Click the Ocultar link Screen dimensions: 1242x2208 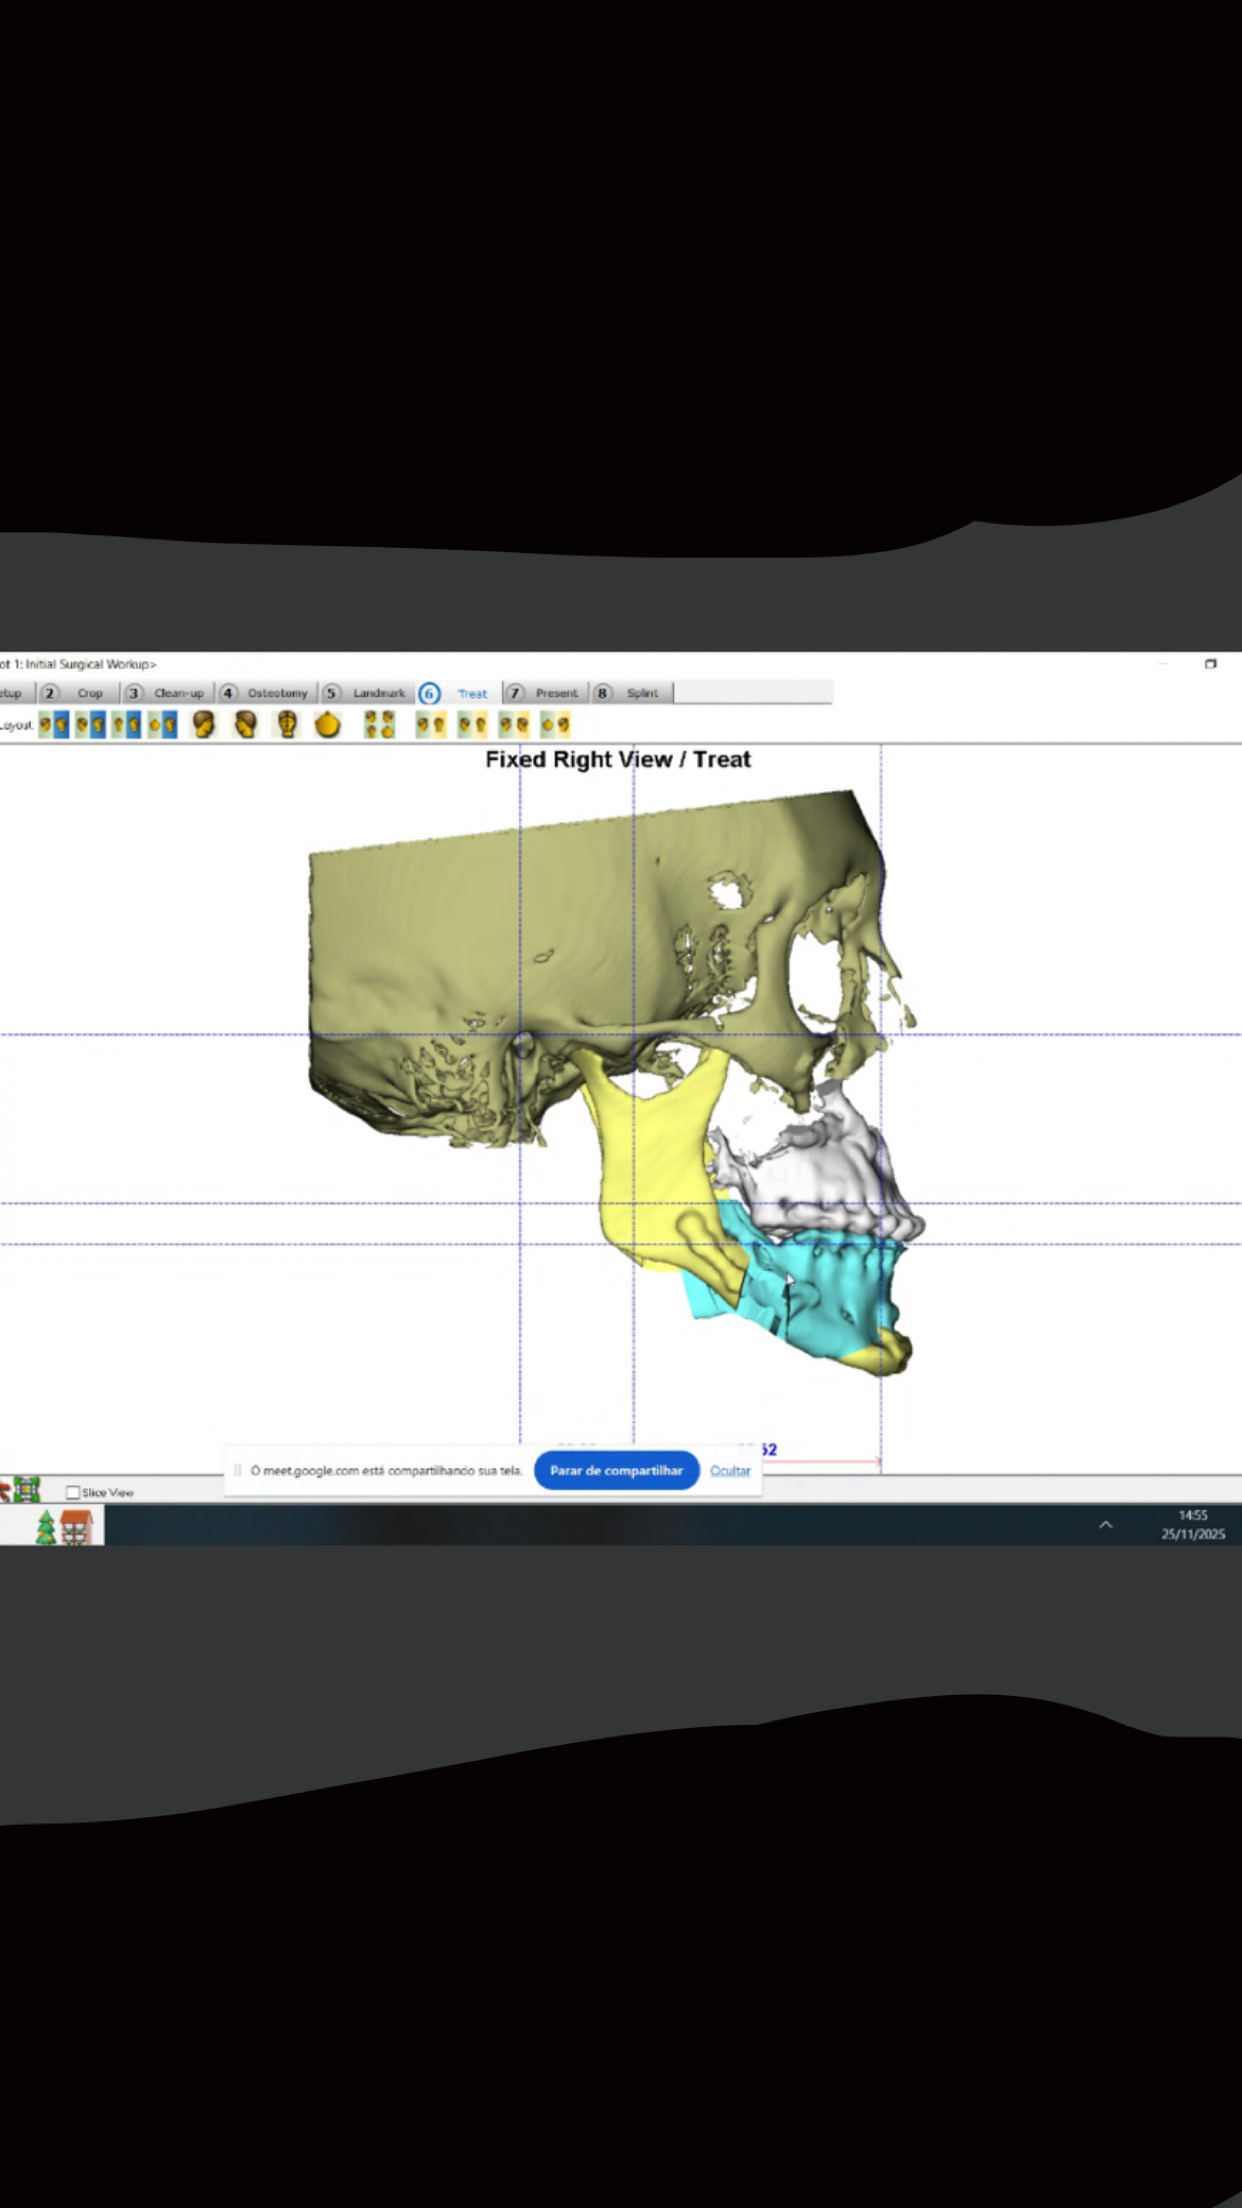730,1471
